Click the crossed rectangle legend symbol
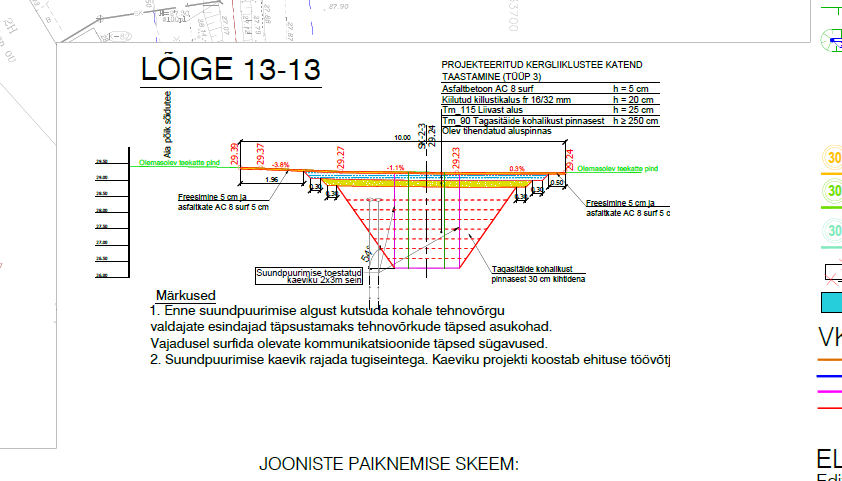 click(831, 271)
